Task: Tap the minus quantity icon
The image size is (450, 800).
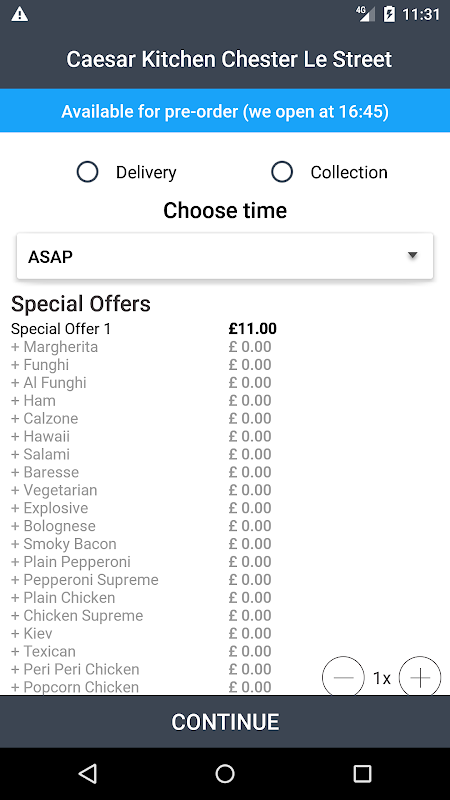Action: [343, 677]
